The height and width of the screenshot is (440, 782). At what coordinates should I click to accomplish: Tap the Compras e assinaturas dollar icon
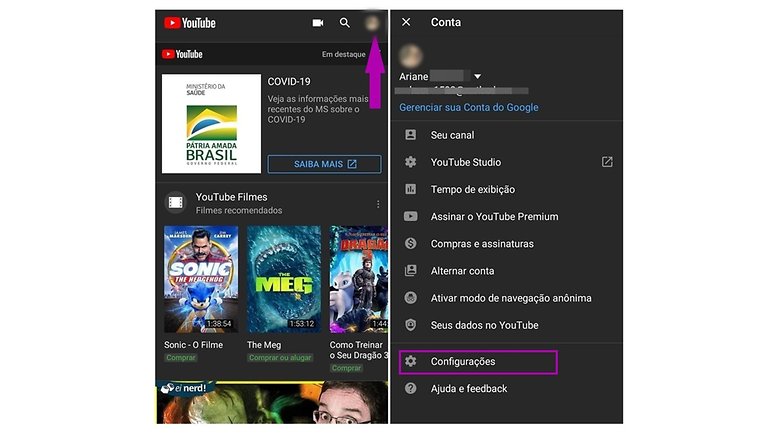pos(410,243)
